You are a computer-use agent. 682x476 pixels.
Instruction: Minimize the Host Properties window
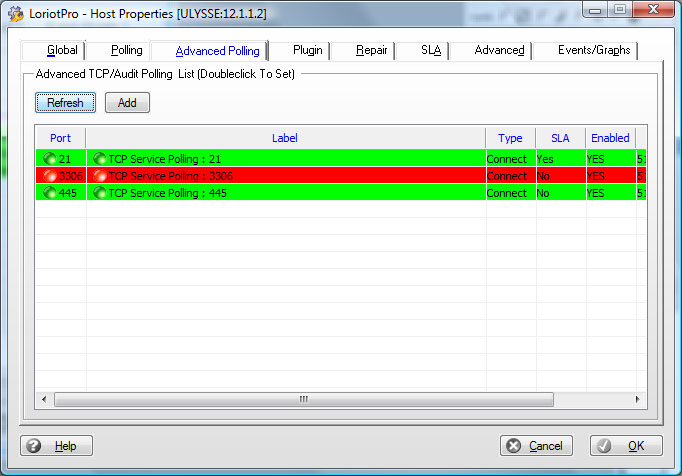point(595,10)
